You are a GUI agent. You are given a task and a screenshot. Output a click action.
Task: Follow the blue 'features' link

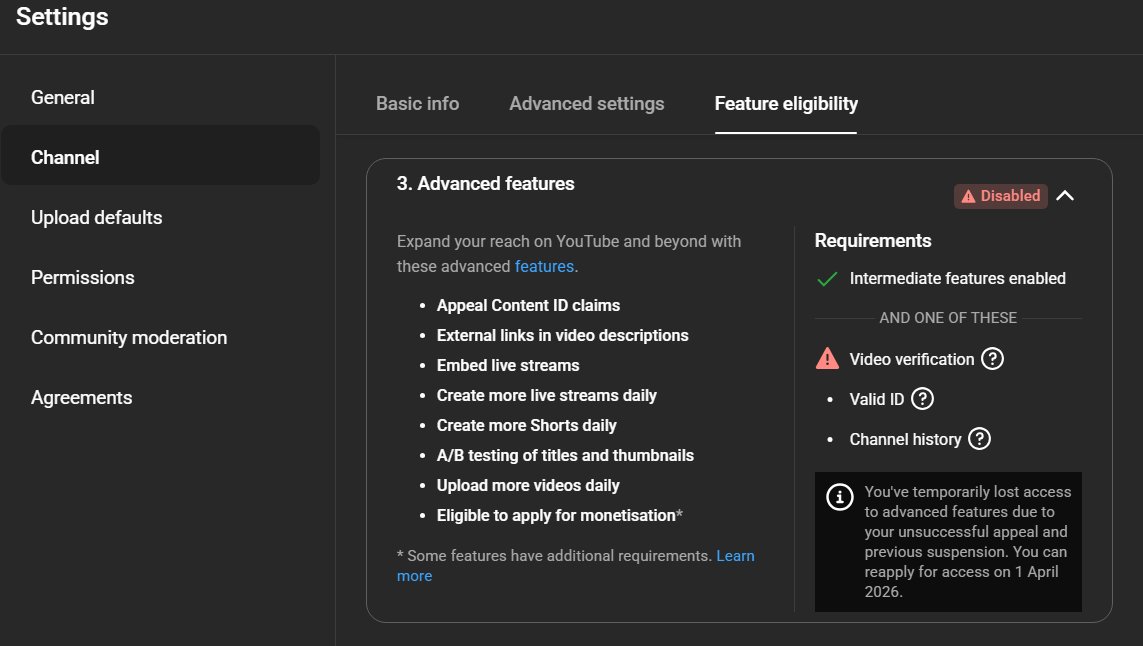coord(544,267)
